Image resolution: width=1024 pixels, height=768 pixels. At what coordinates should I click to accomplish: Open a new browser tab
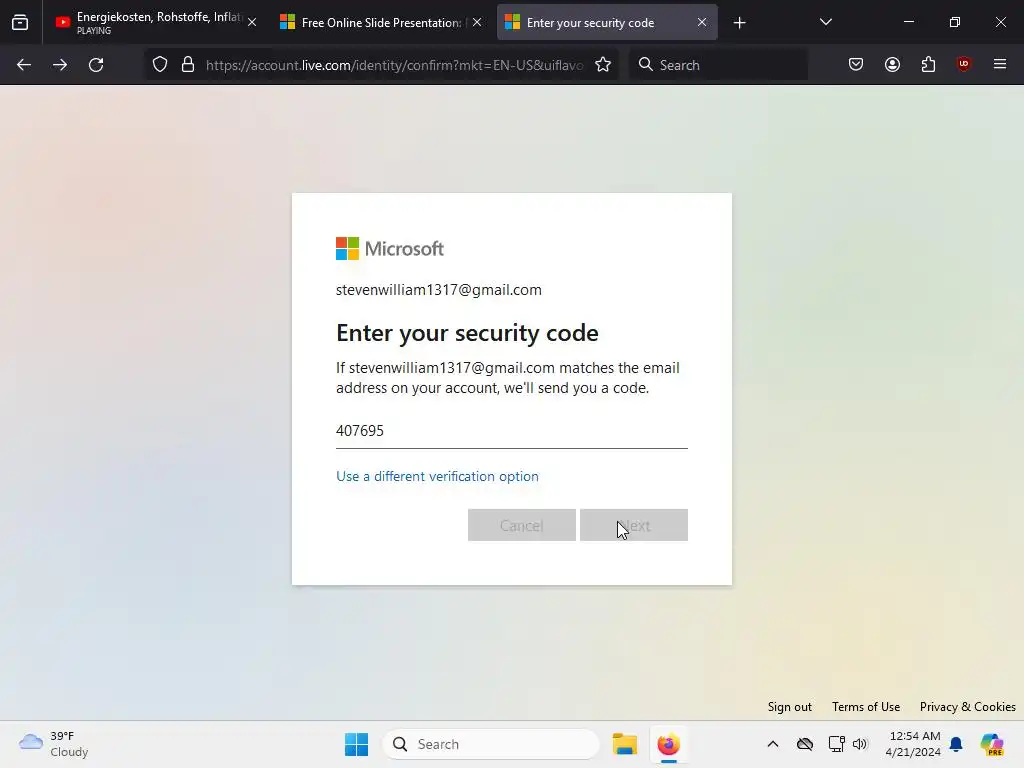click(739, 23)
